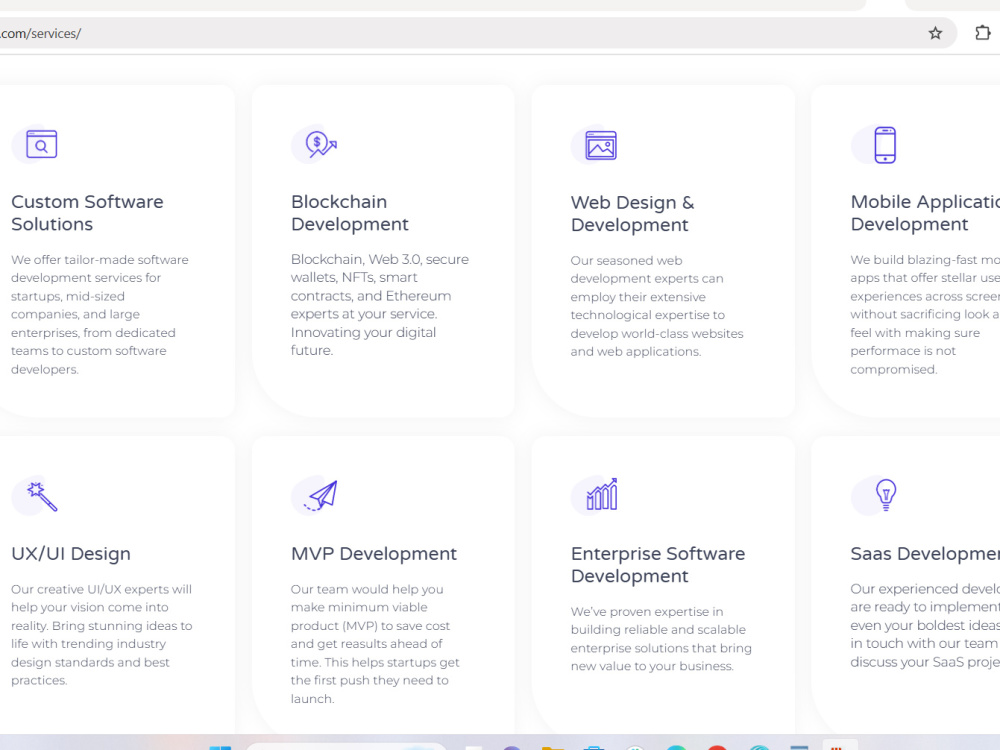The width and height of the screenshot is (1000, 750).
Task: Open the browser Extensions puzzle icon
Action: coord(983,33)
